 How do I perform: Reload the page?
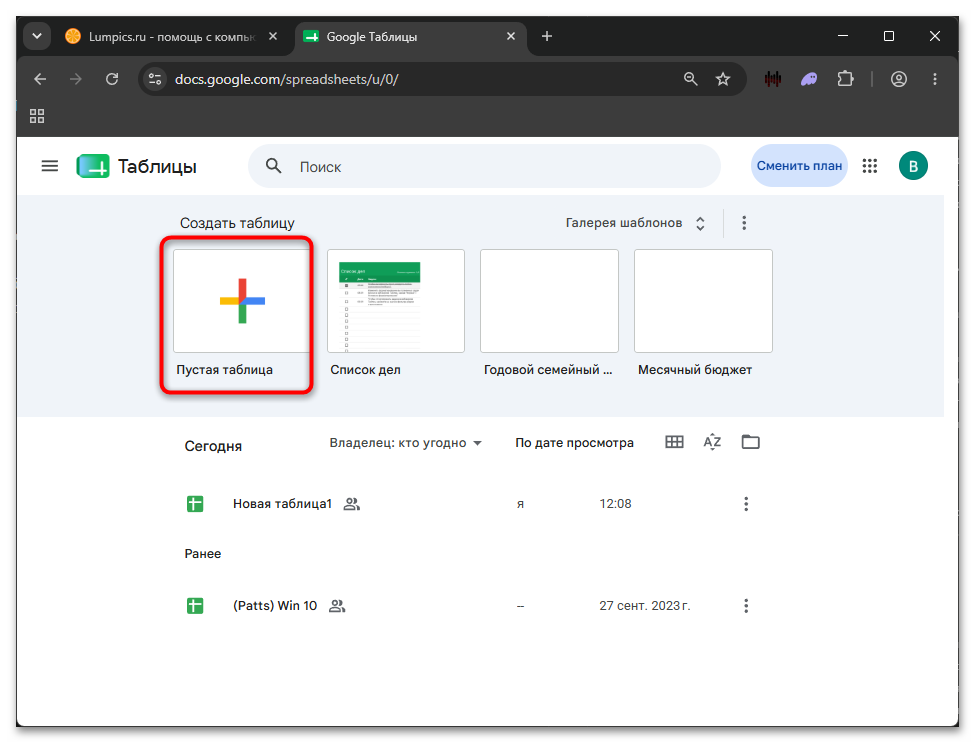coord(112,79)
